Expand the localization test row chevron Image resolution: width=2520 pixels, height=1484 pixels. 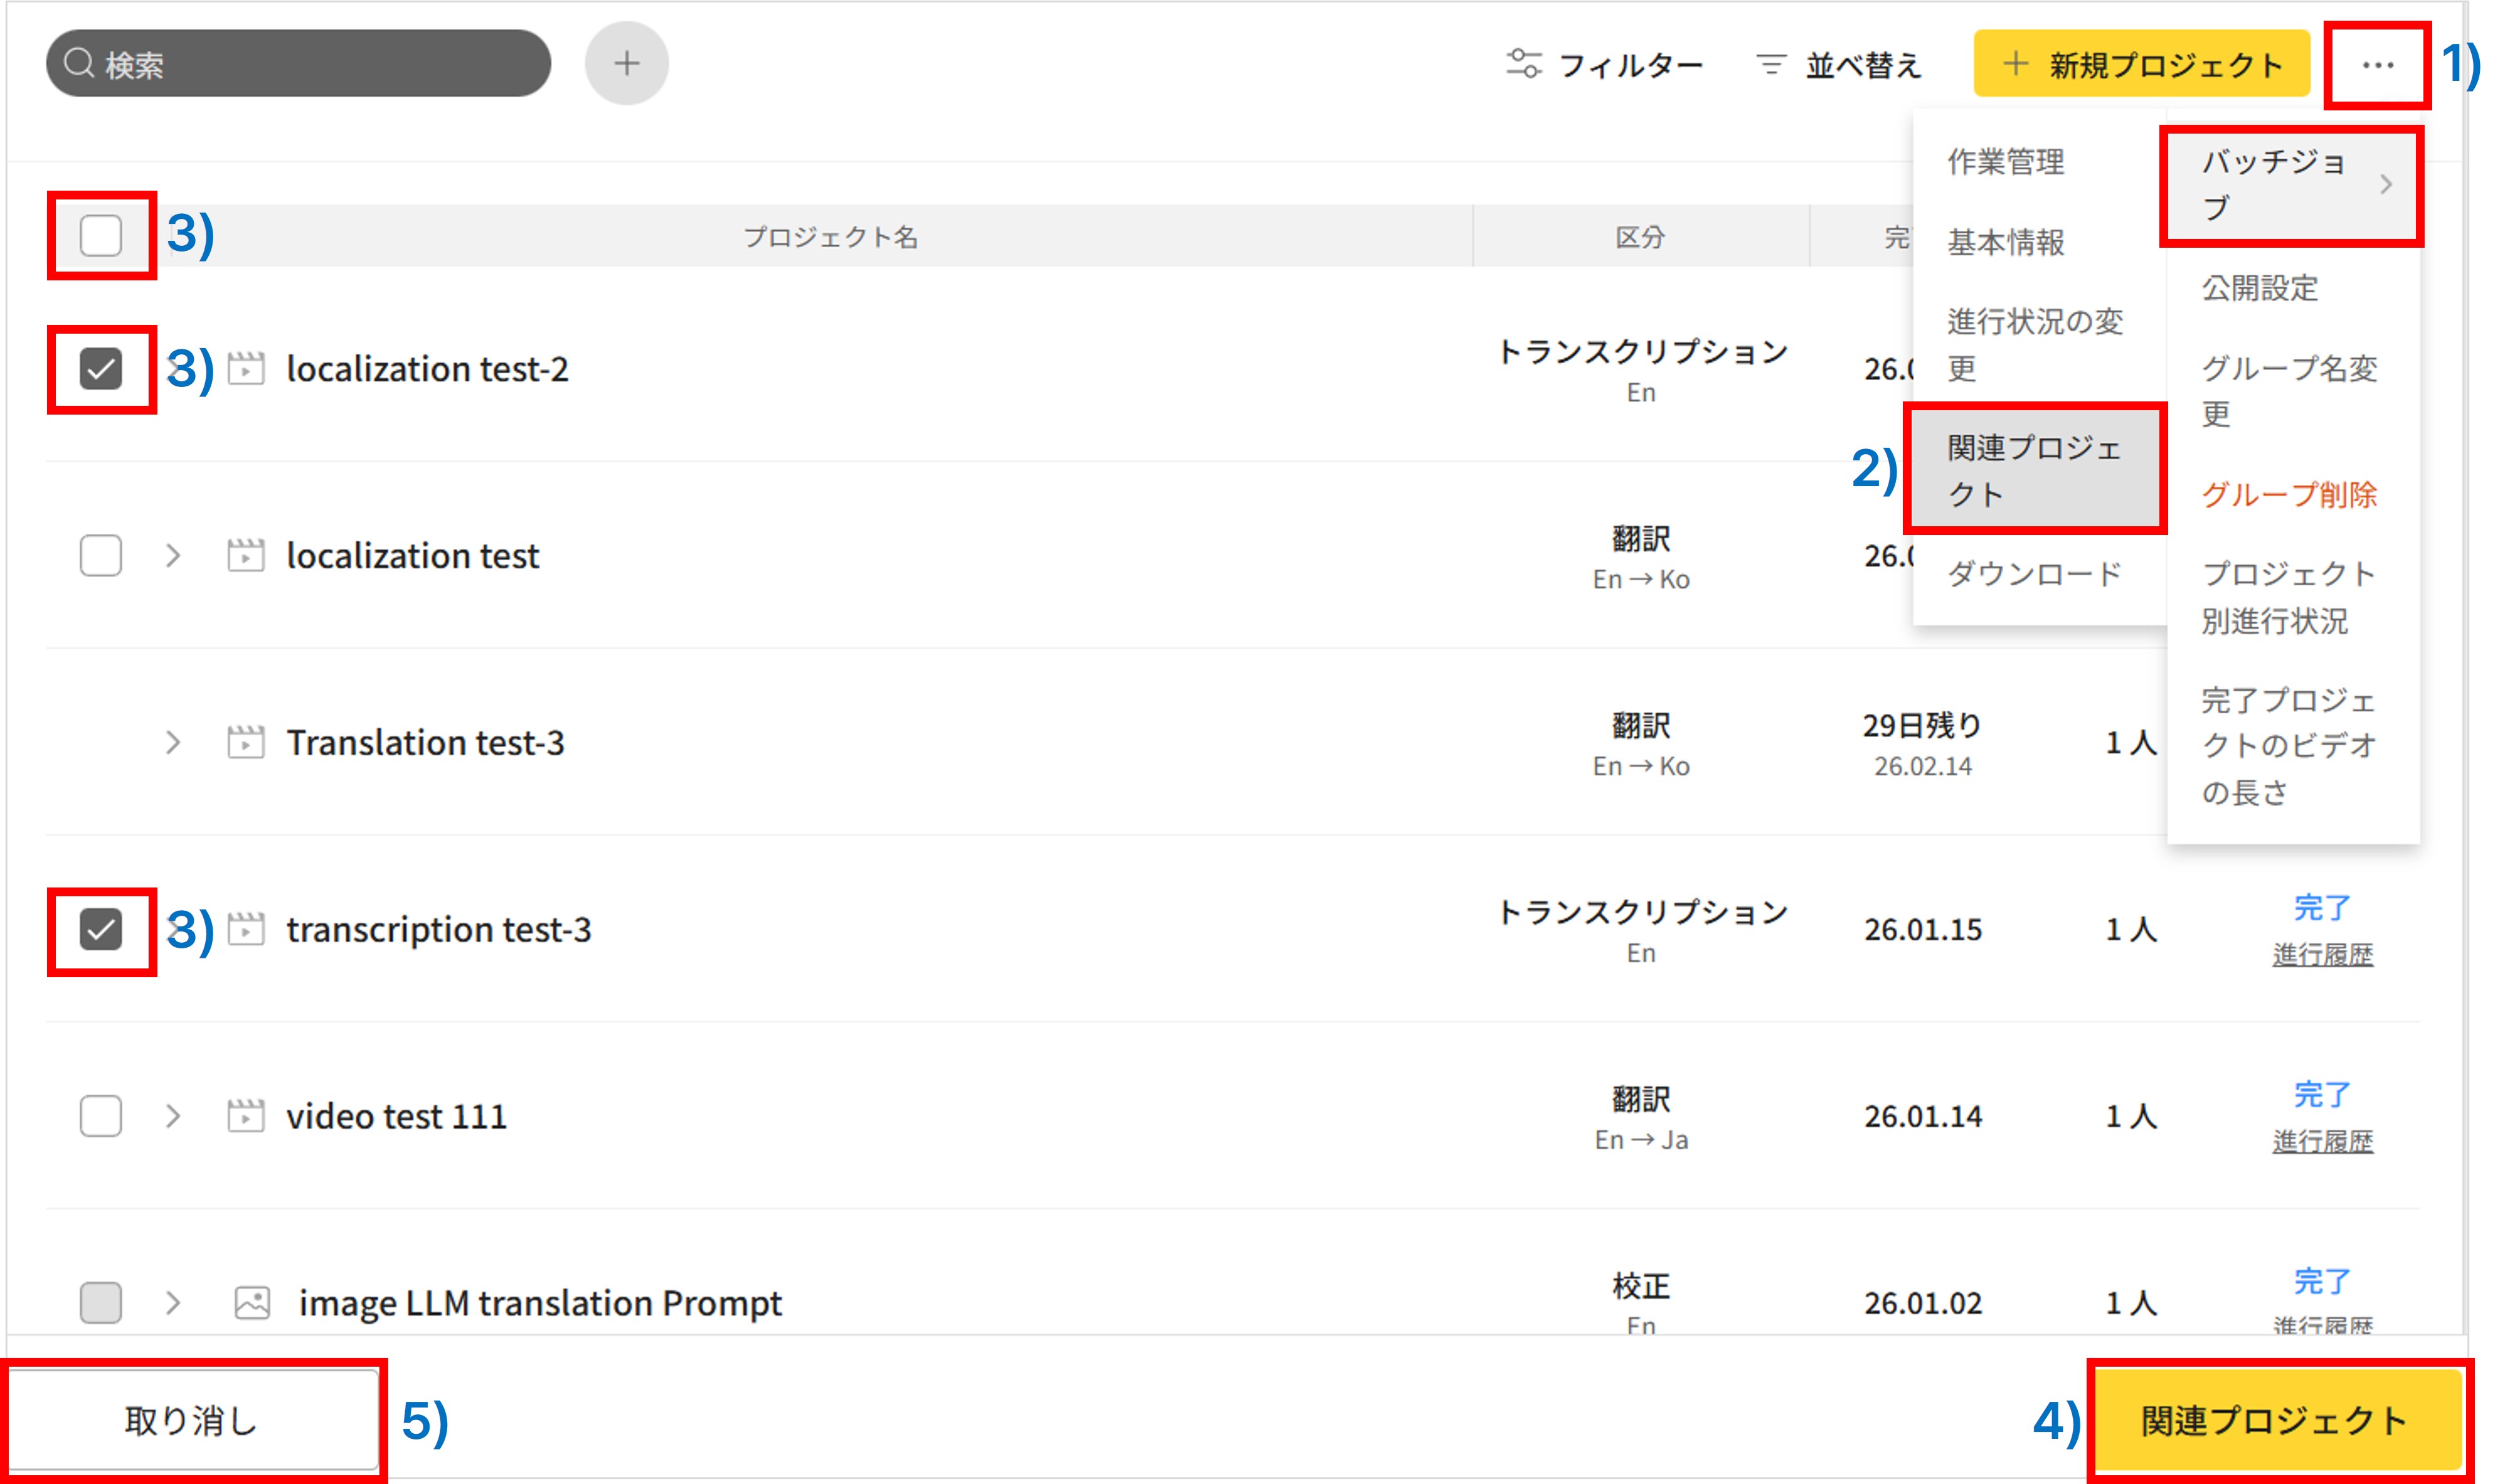pyautogui.click(x=173, y=555)
